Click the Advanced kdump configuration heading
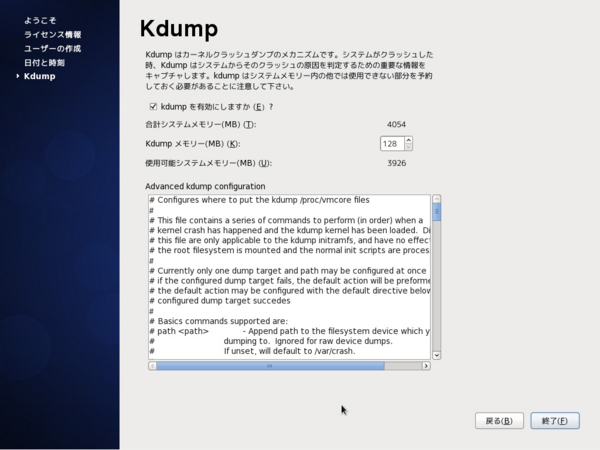The height and width of the screenshot is (450, 600). tap(205, 186)
